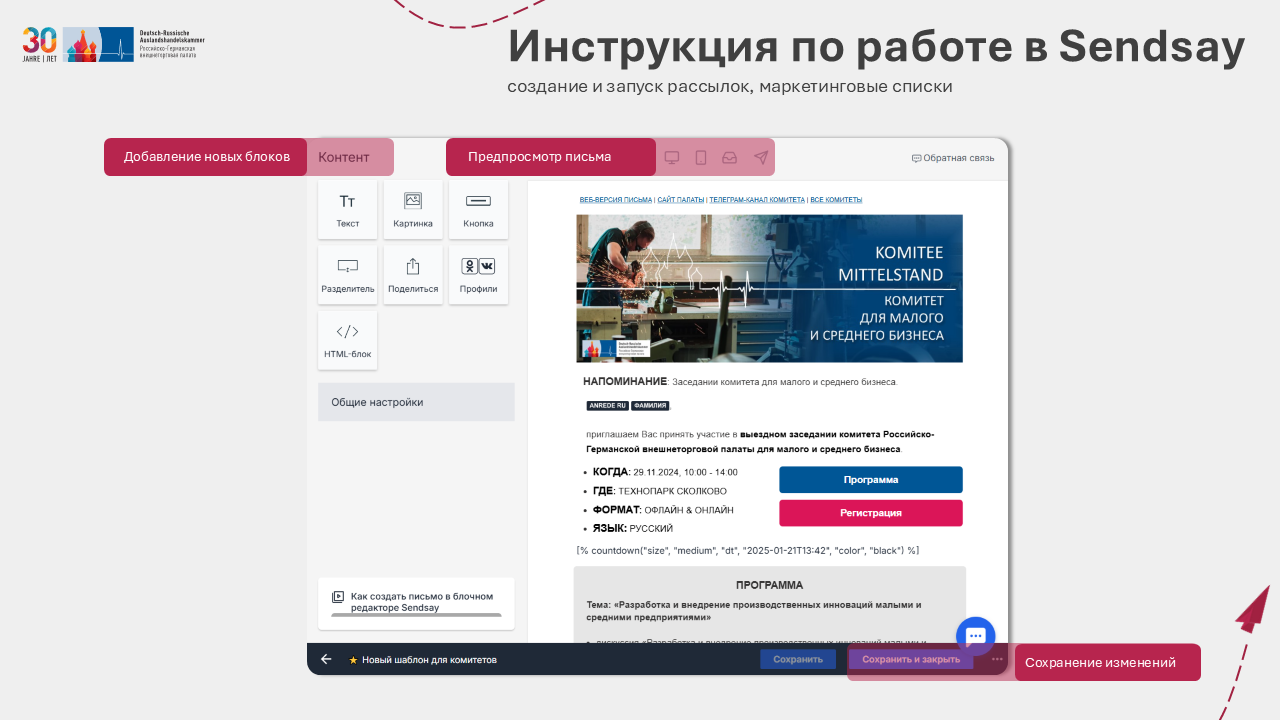1280x720 pixels.
Task: Select the НАПОМИНАНИЕ heading text
Action: (625, 382)
